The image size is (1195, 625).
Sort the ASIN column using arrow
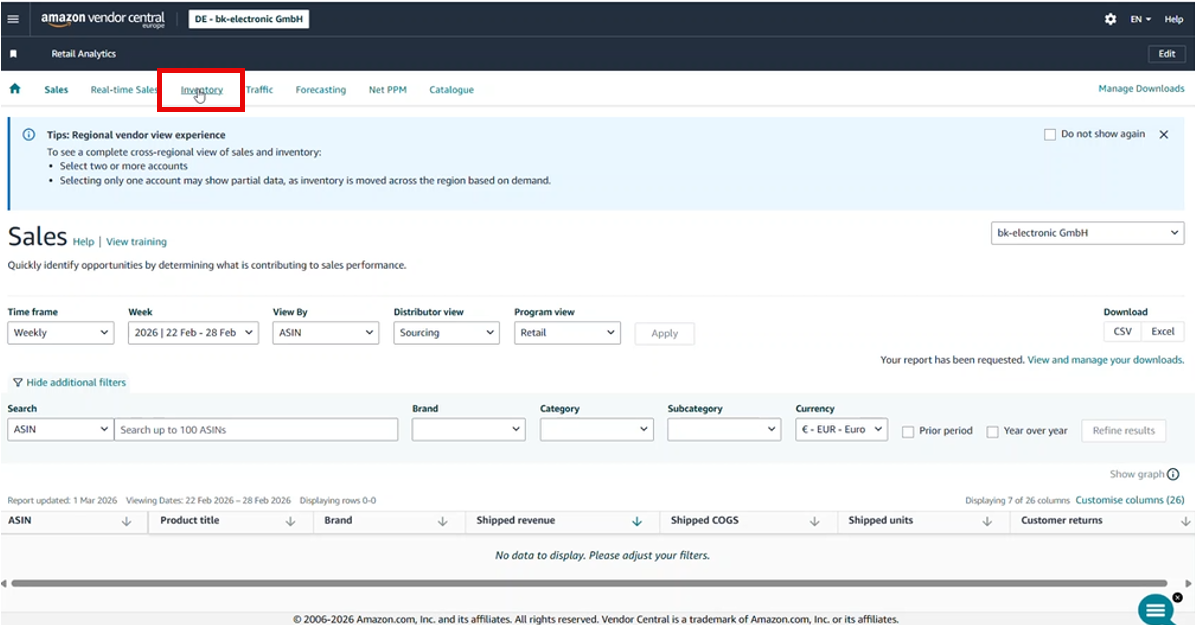pos(126,521)
